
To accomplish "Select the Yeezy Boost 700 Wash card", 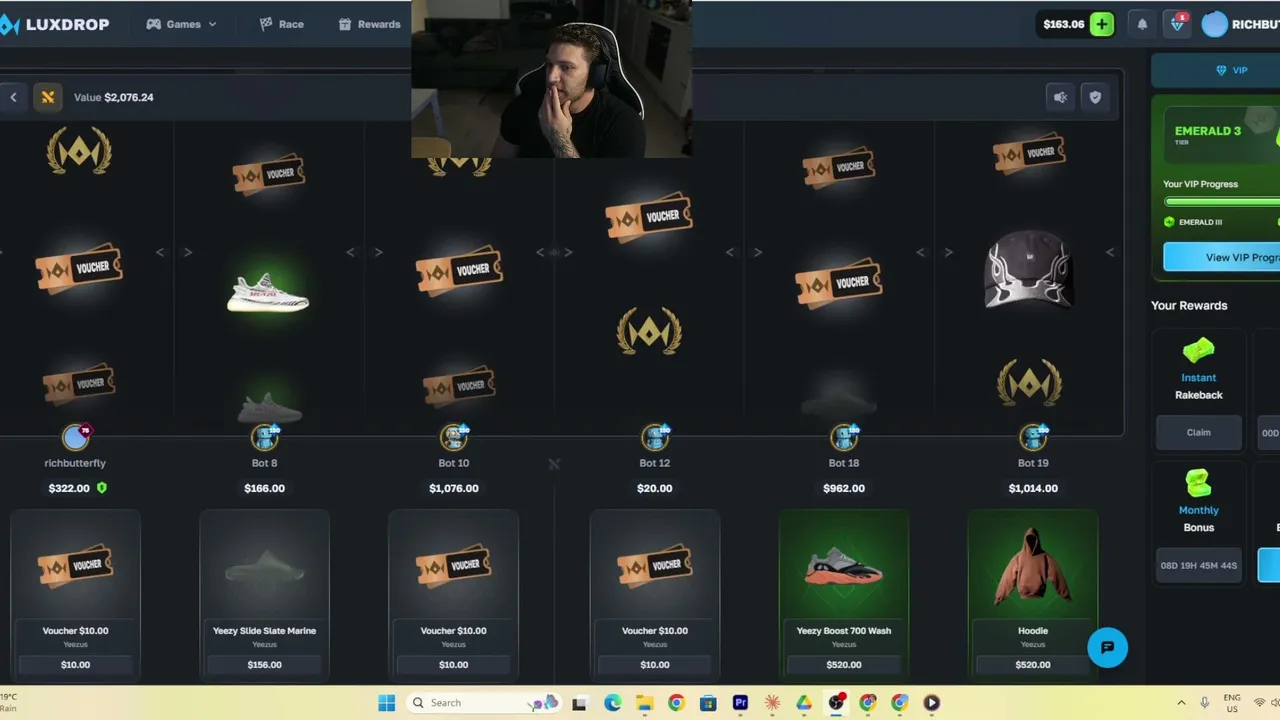I will [x=844, y=597].
